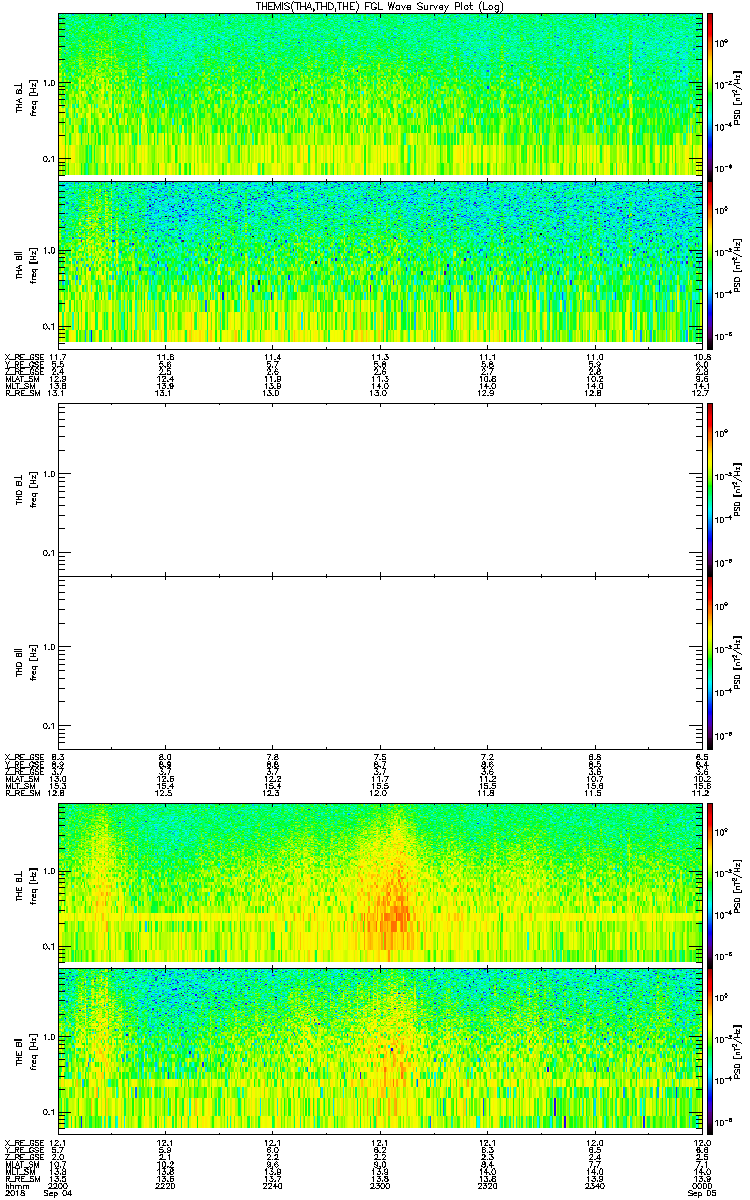Click the color bar beside the THD B-perpendicular panel

[x=711, y=488]
